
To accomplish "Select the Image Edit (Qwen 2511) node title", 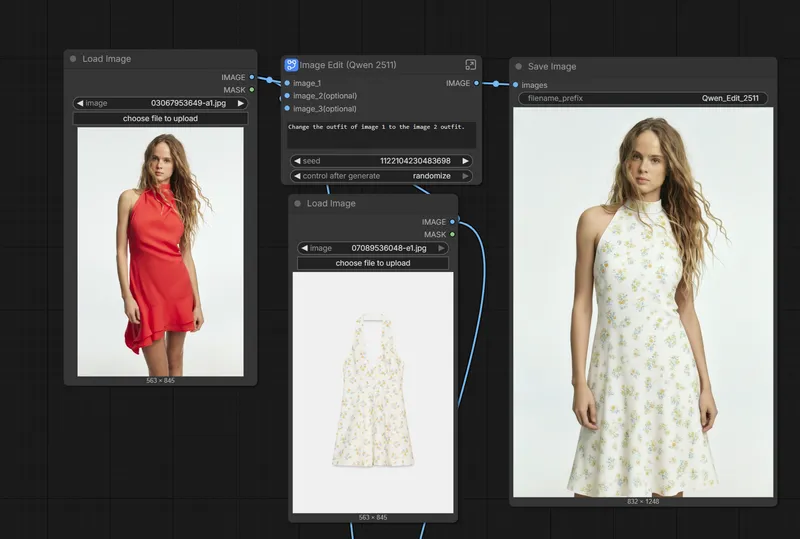I will click(348, 65).
